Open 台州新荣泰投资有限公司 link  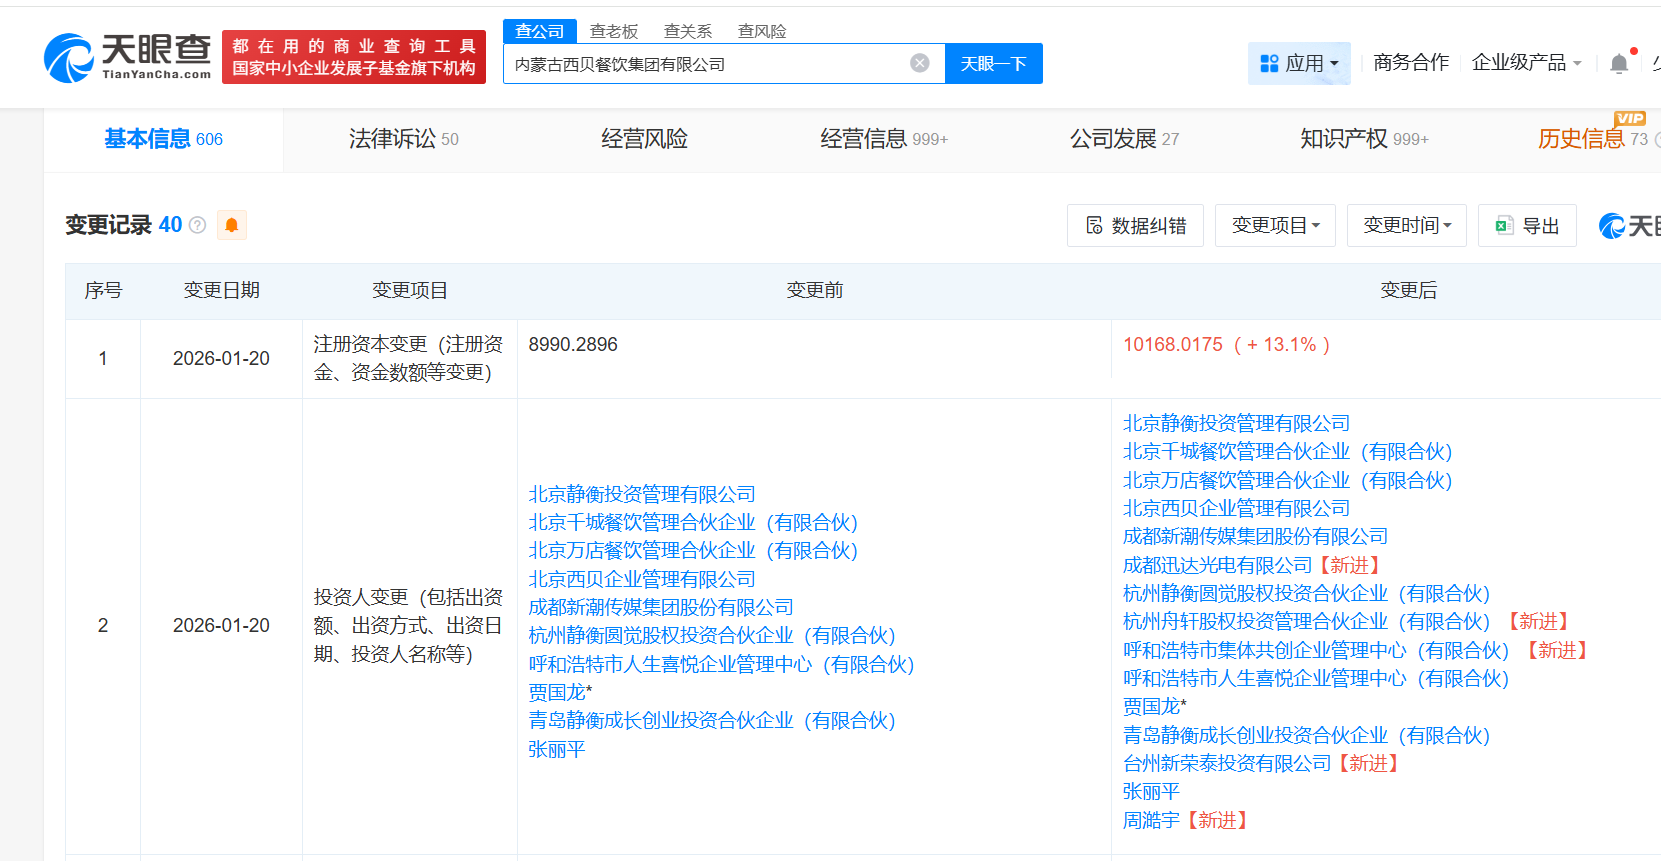[x=1226, y=763]
